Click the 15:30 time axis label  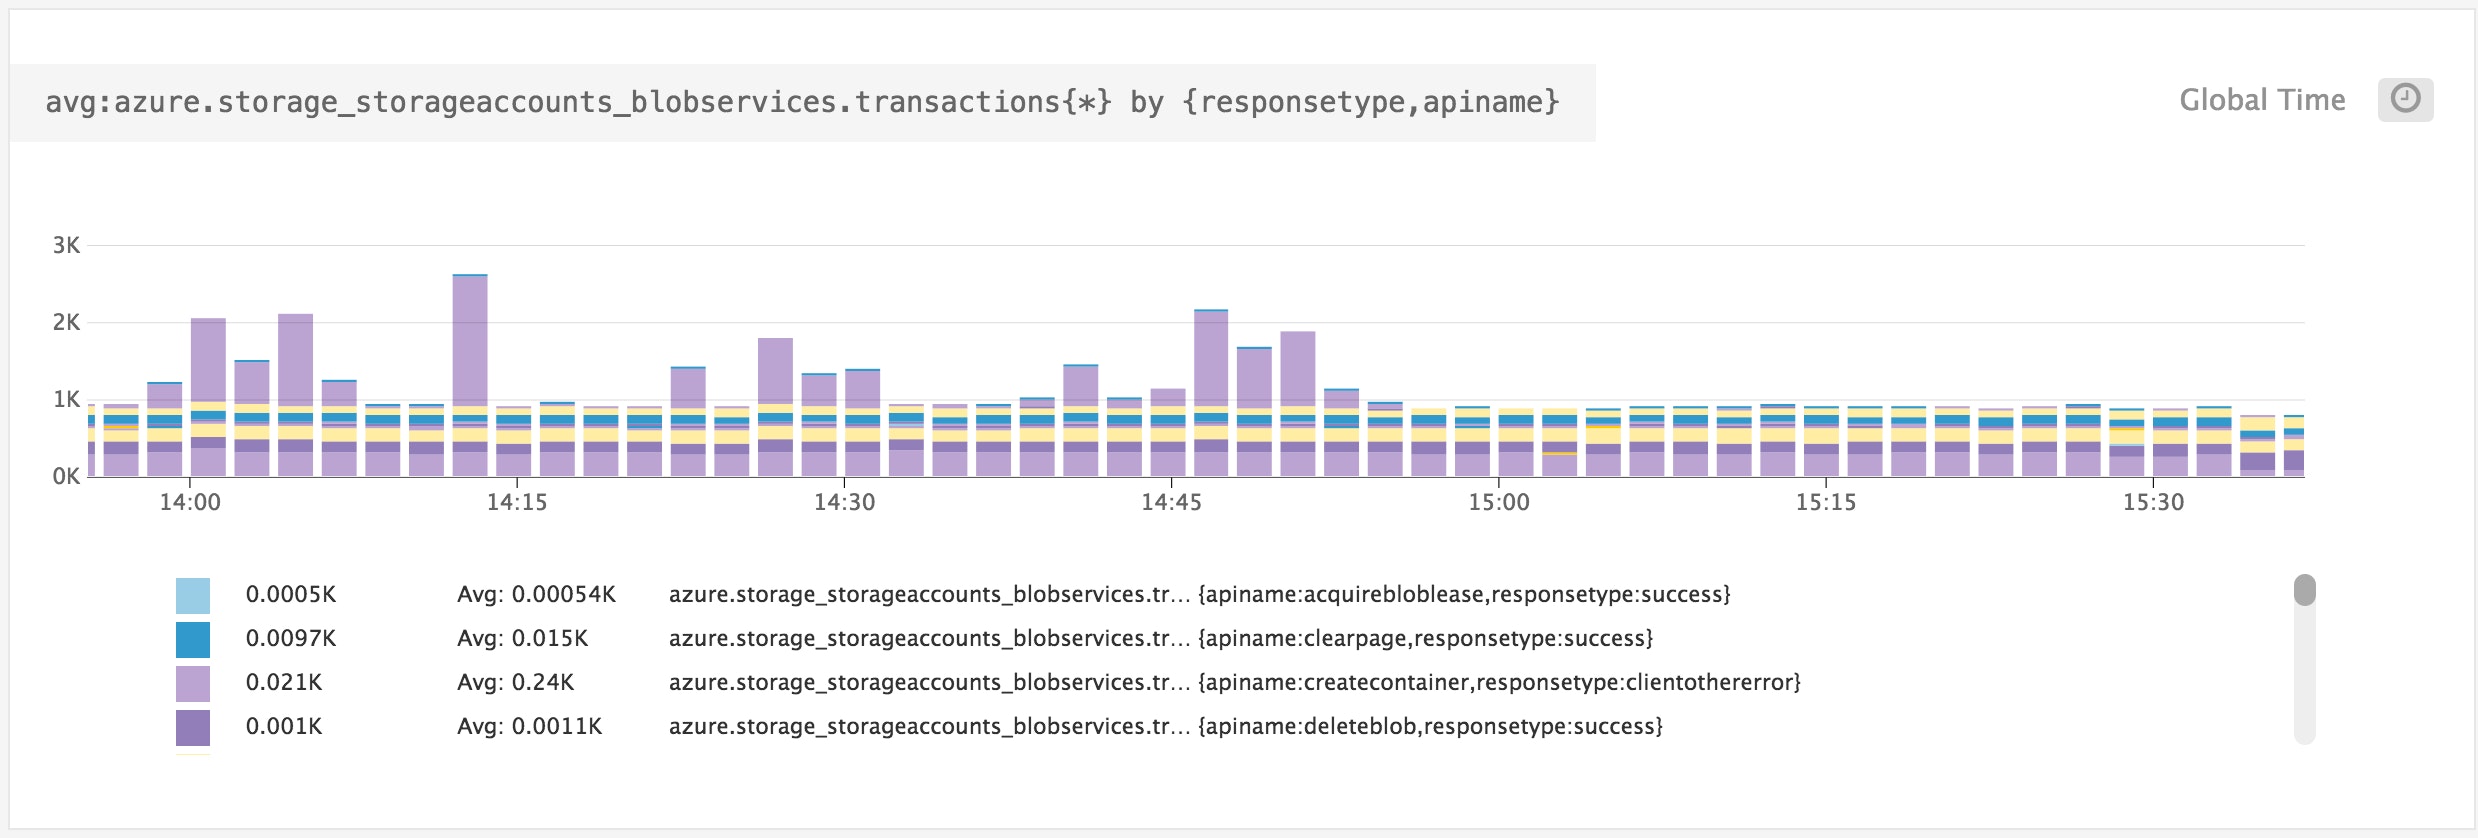point(2153,502)
